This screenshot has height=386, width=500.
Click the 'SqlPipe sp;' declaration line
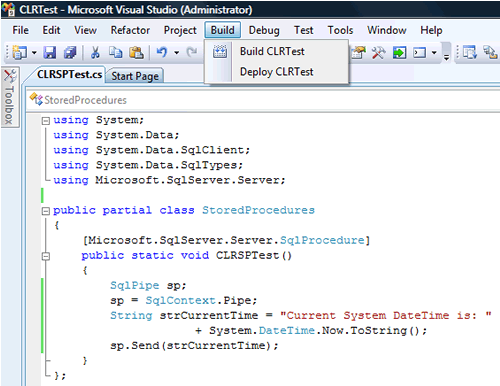[x=148, y=286]
